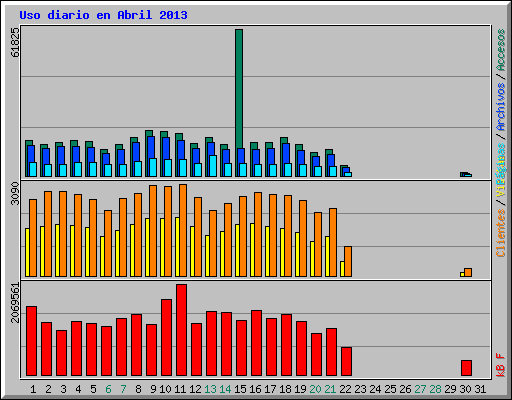Click the green "Accesos" legend label
The image size is (512, 400).
501,50
